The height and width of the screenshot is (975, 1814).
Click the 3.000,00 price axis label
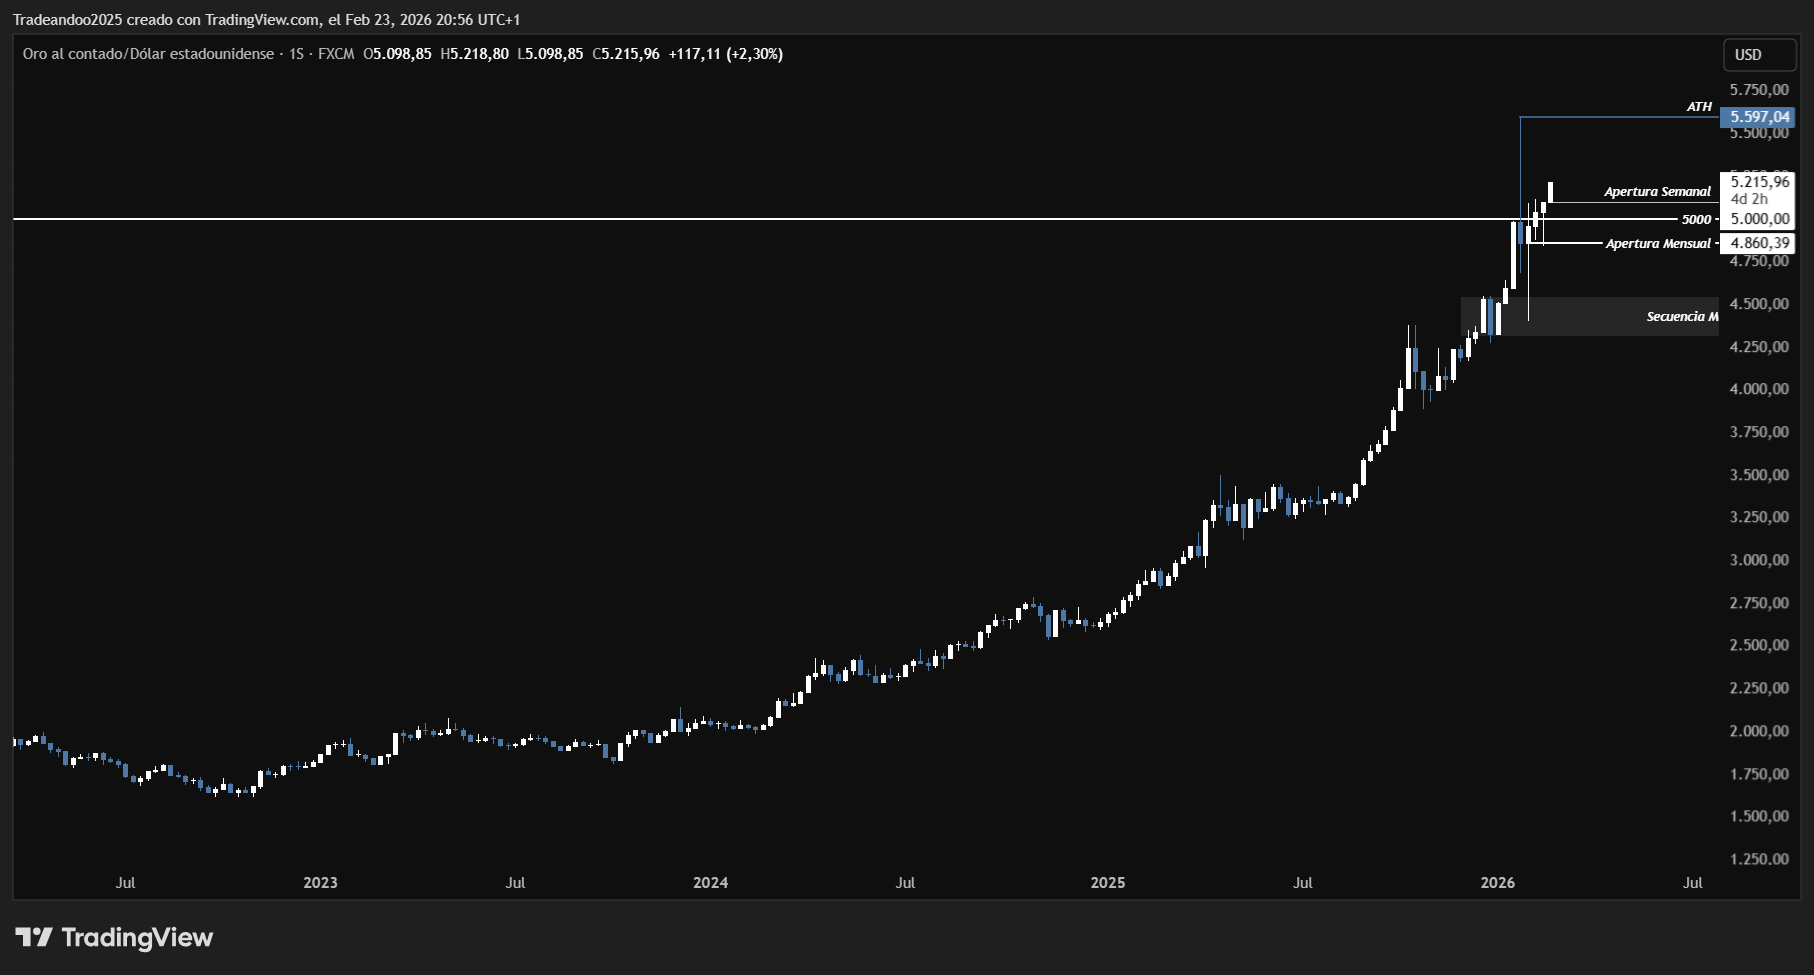[1759, 560]
